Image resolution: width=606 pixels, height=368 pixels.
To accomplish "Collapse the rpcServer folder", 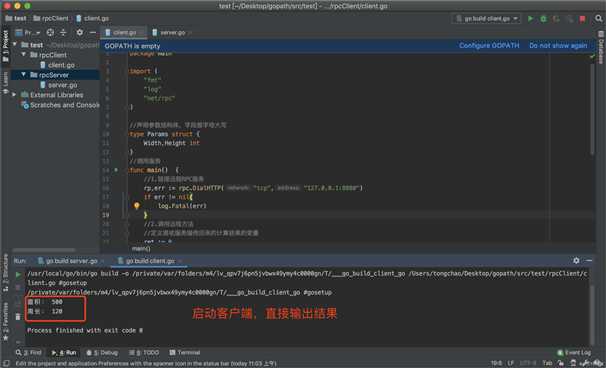I will pyautogui.click(x=24, y=75).
